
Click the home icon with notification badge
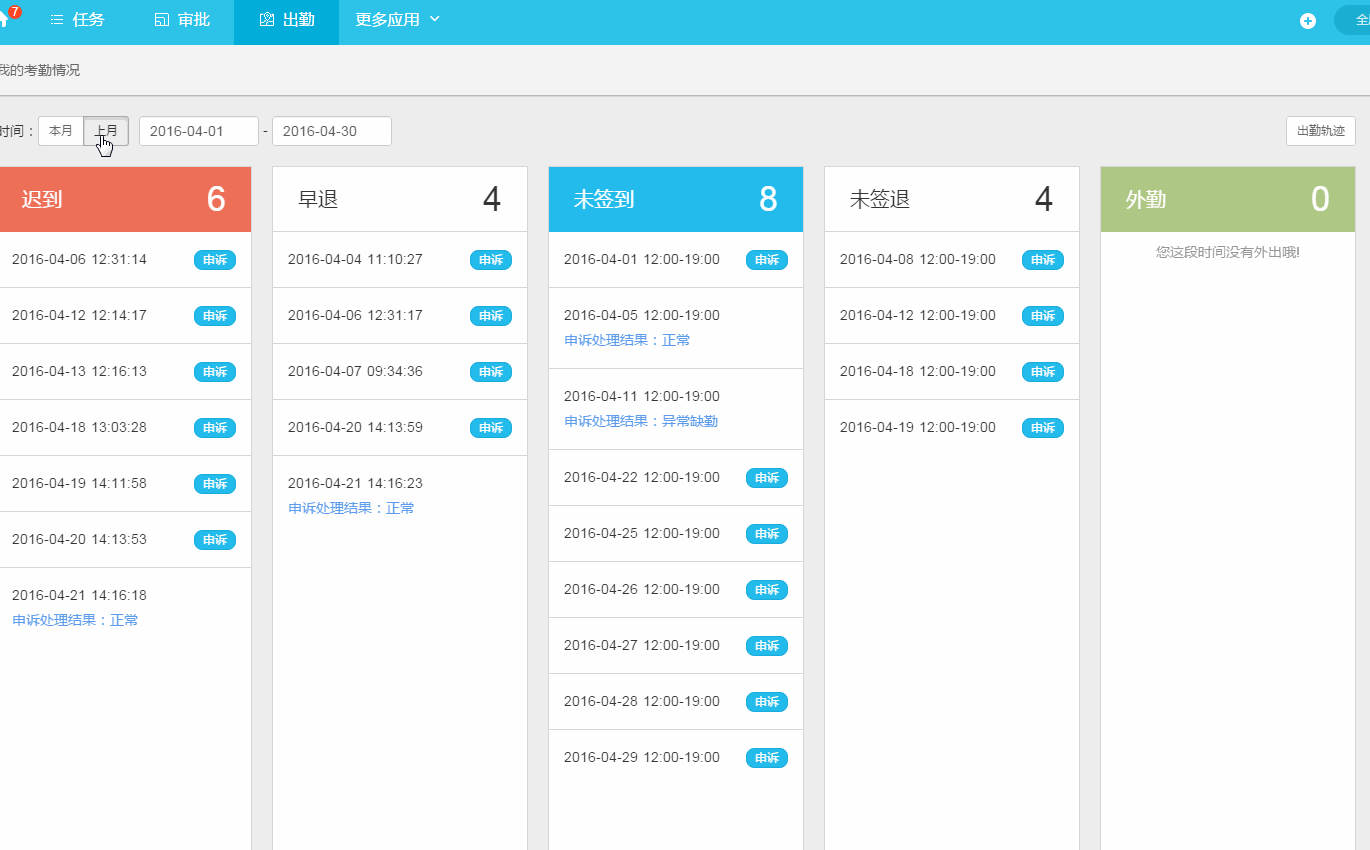click(x=5, y=20)
